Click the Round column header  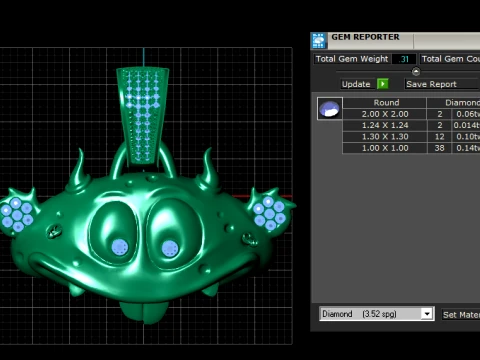click(x=386, y=103)
